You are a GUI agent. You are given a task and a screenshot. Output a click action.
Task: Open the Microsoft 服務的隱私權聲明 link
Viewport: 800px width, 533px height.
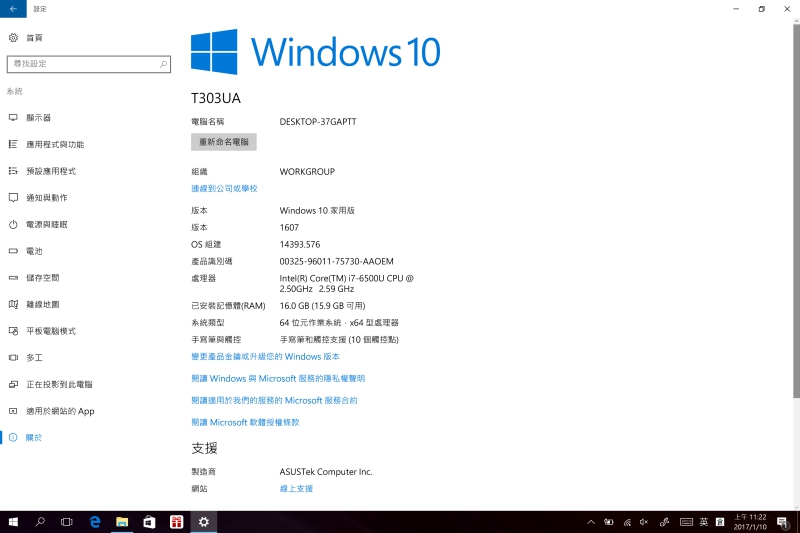pyautogui.click(x=278, y=378)
